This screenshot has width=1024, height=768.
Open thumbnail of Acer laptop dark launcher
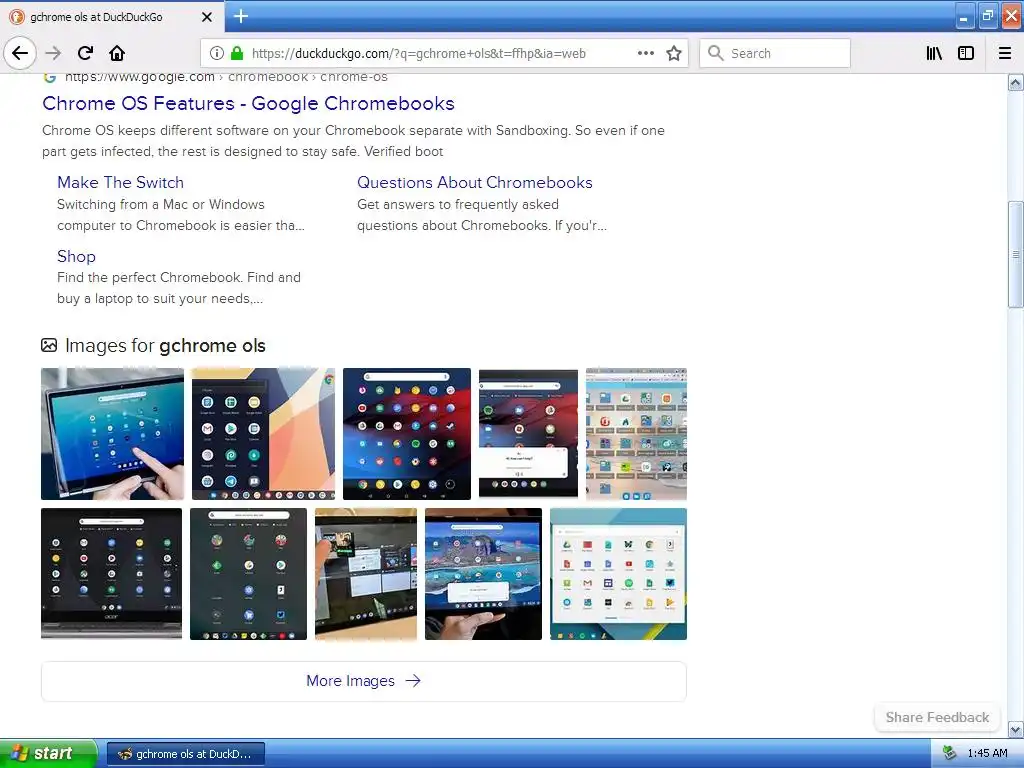(111, 573)
